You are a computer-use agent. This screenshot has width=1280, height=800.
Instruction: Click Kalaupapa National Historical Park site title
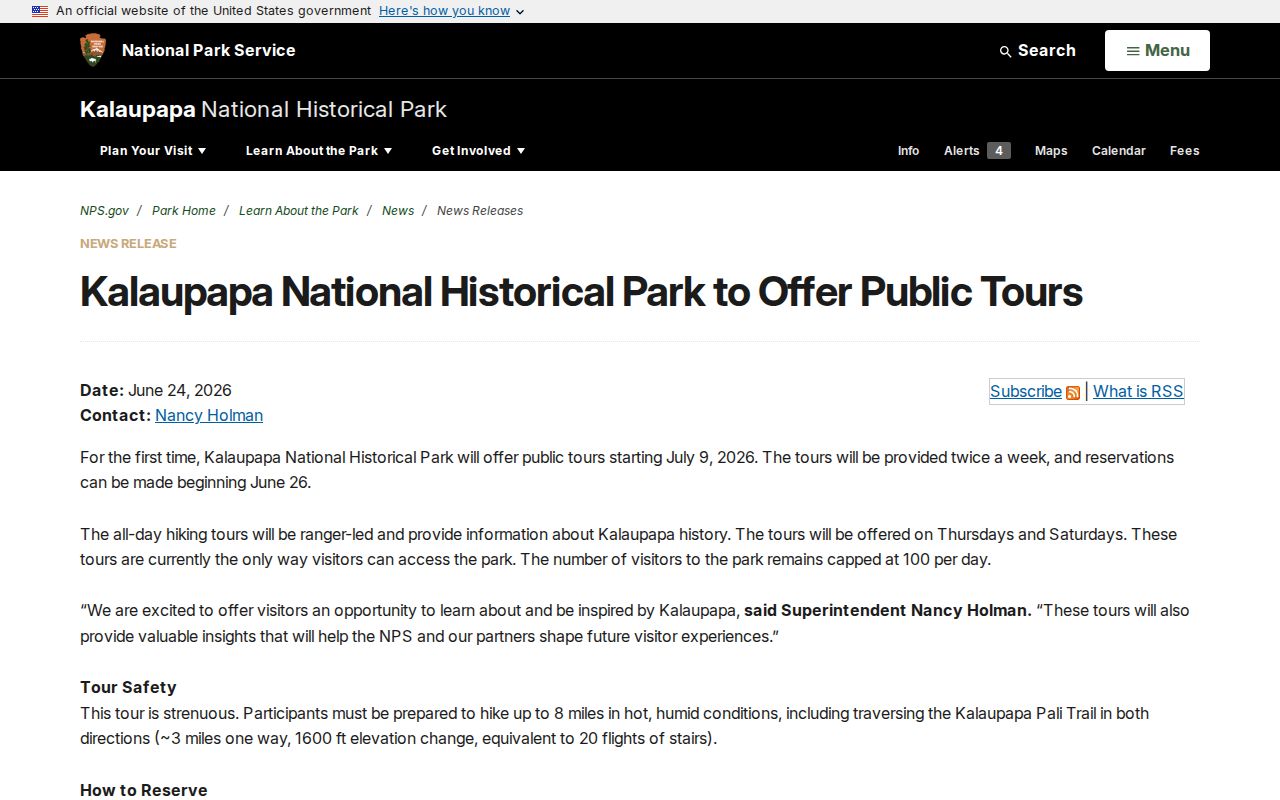[x=263, y=109]
